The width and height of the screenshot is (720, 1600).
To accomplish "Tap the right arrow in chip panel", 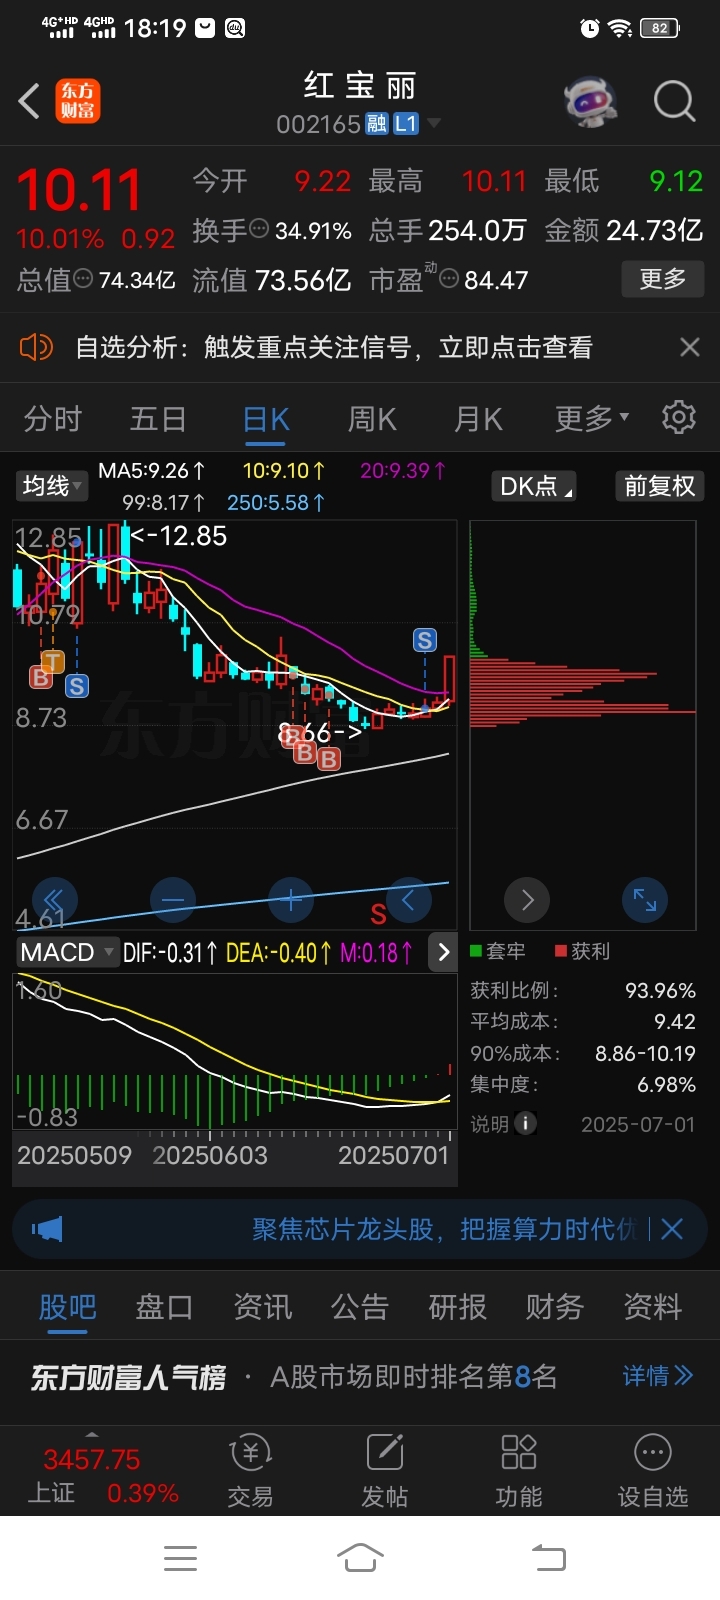I will tap(527, 901).
